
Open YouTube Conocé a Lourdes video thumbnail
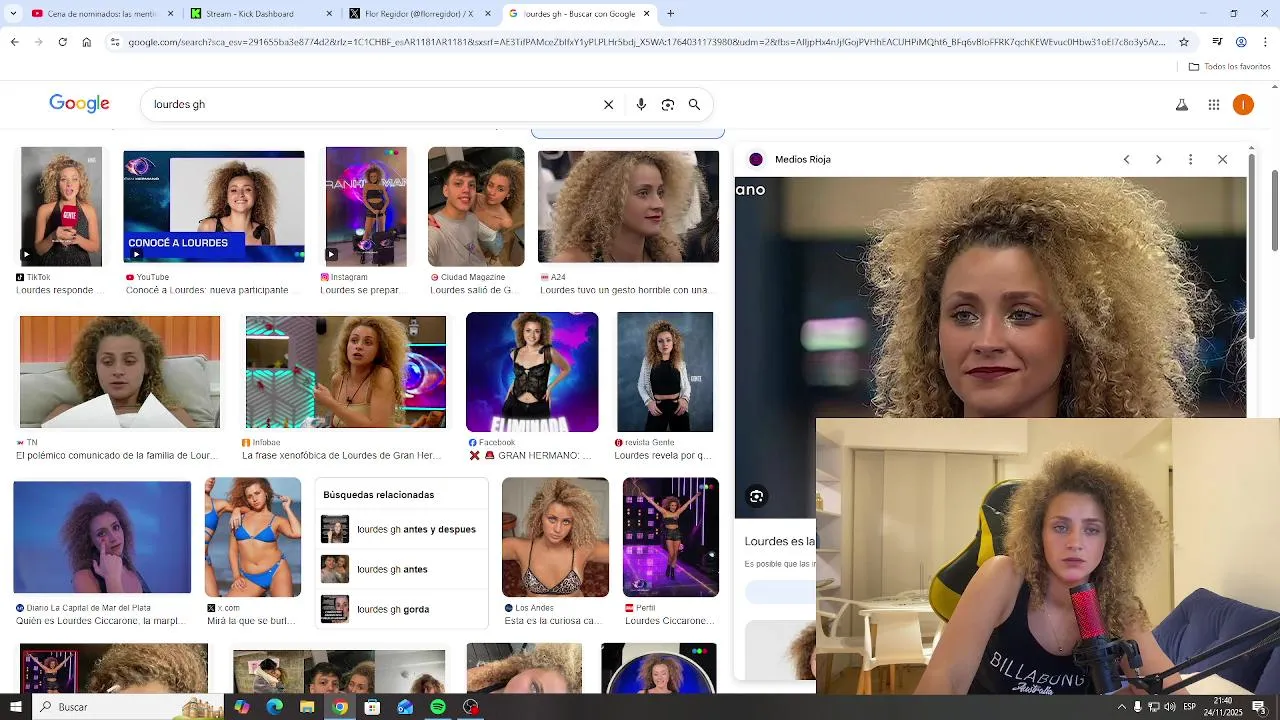(x=213, y=207)
